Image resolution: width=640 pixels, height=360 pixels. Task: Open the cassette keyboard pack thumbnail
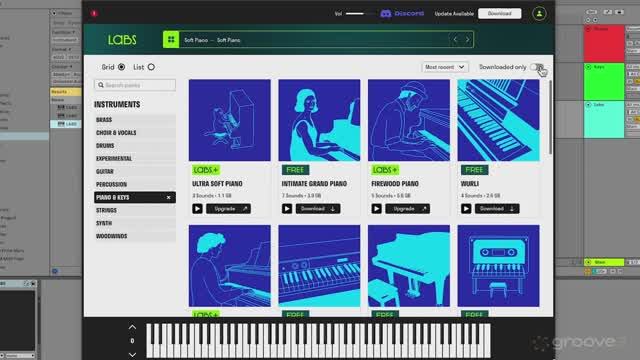point(498,266)
